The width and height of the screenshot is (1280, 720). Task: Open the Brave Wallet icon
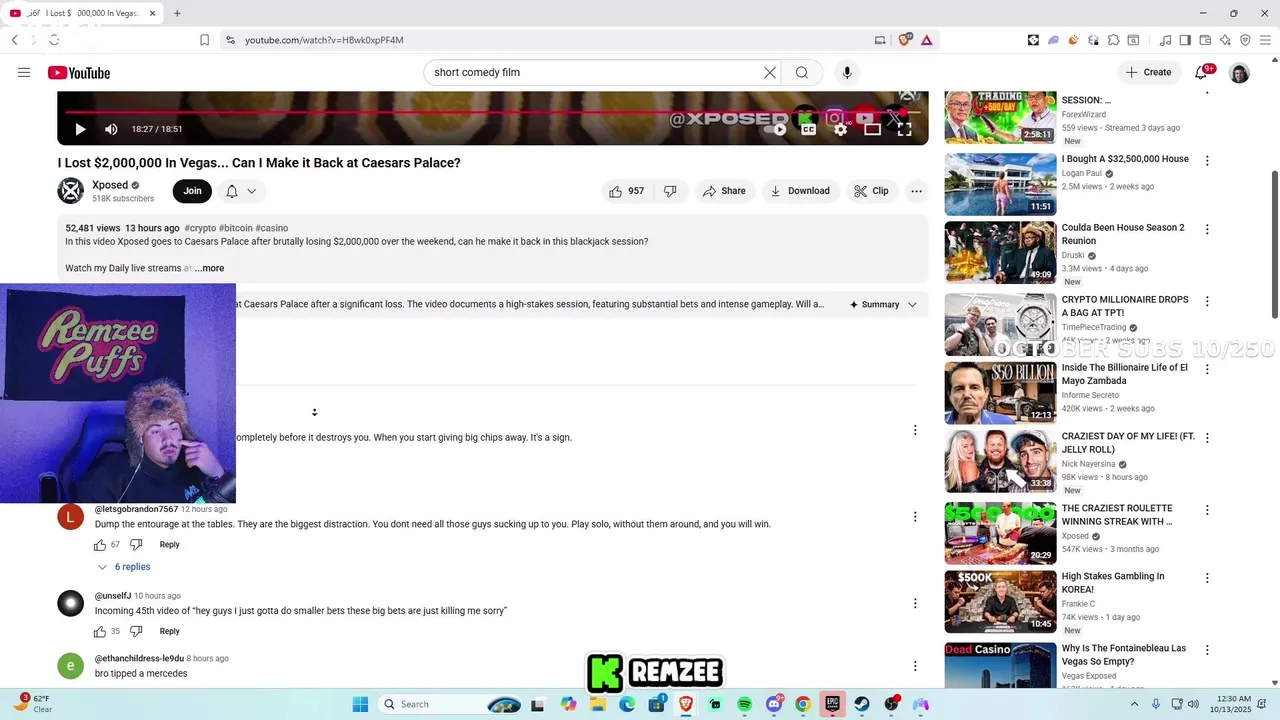pos(1205,40)
